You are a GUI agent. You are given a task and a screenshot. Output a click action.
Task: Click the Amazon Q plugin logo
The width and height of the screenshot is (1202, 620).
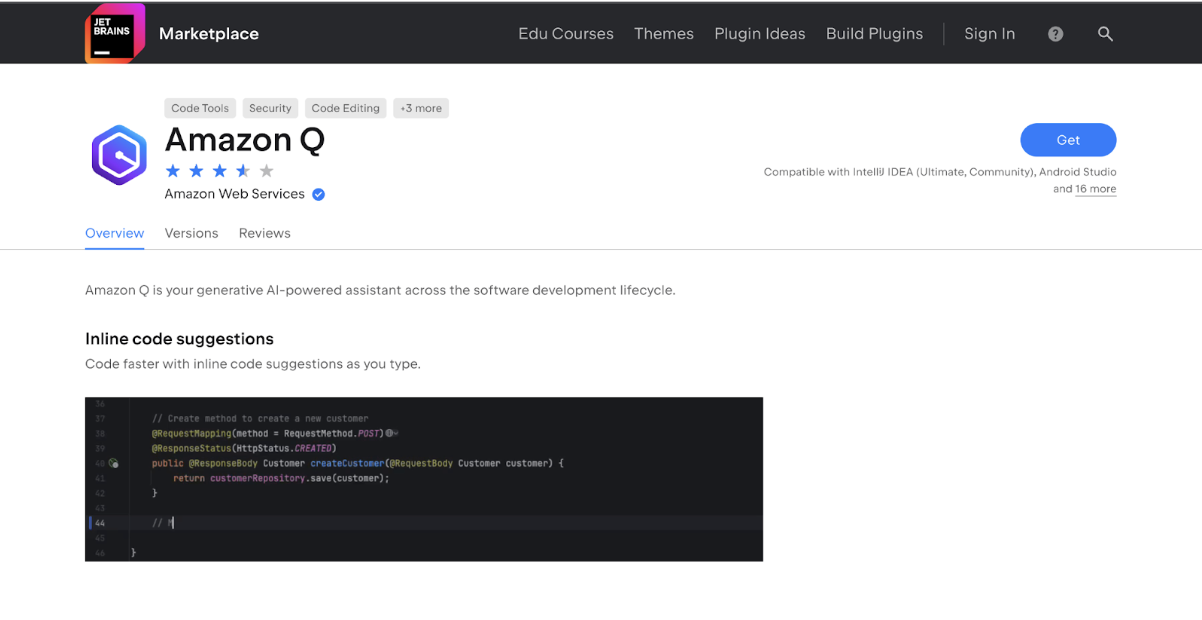118,156
